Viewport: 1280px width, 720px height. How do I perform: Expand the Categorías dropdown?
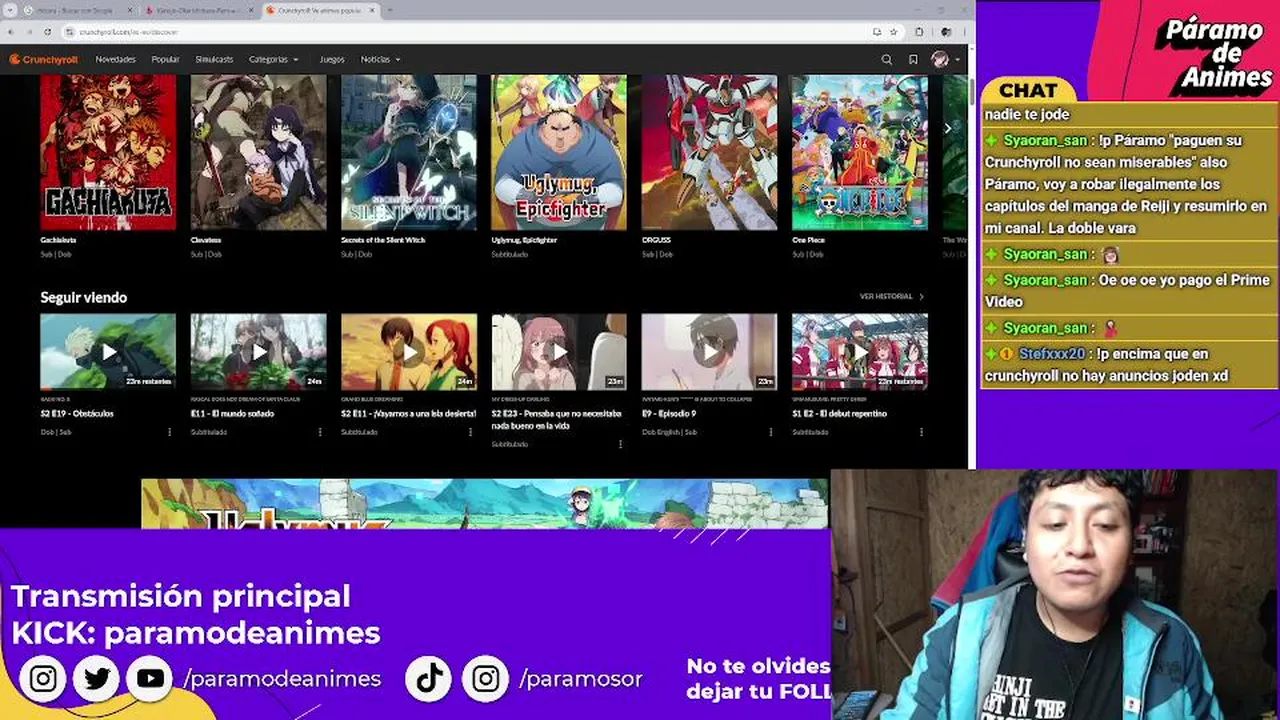(273, 59)
